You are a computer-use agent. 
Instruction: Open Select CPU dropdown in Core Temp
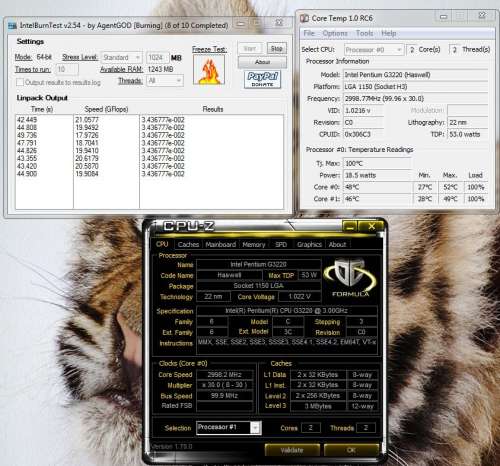pos(374,50)
